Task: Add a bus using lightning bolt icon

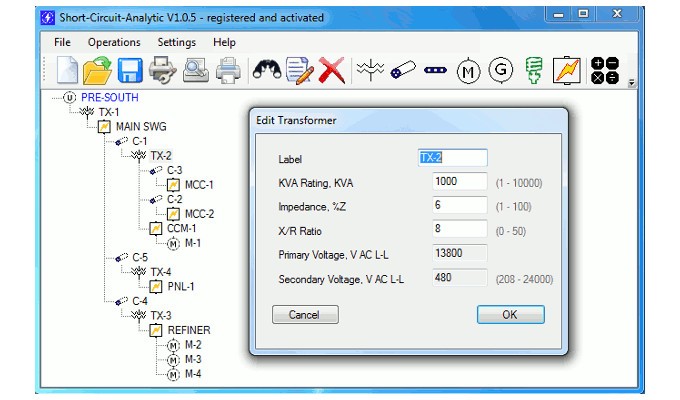Action: pos(566,70)
